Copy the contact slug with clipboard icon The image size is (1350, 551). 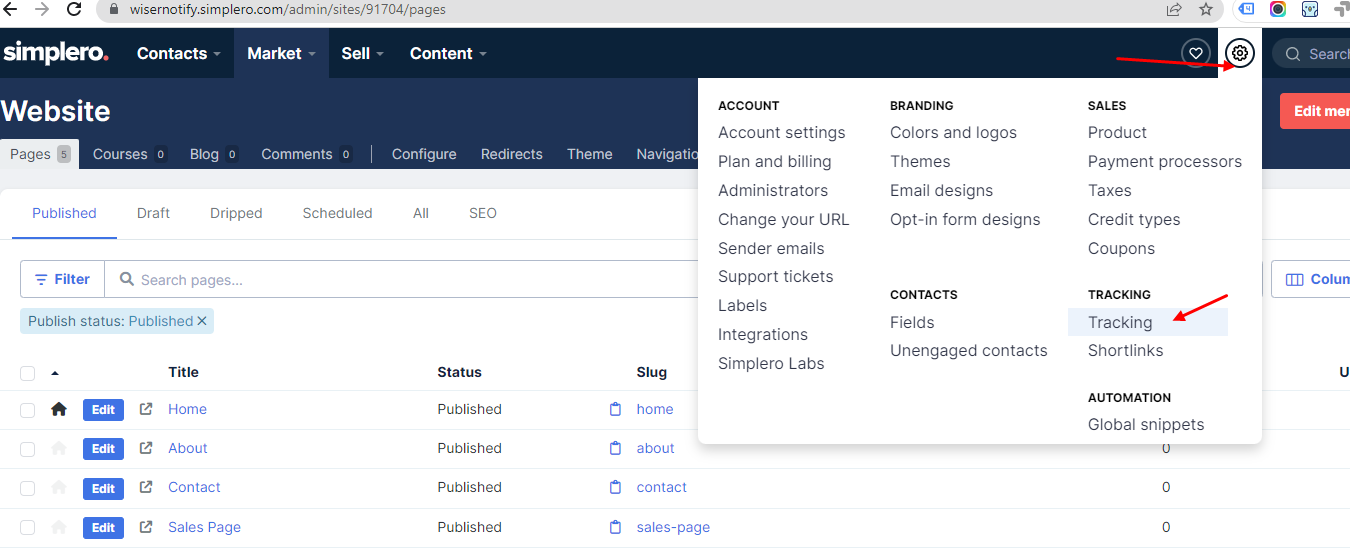615,487
